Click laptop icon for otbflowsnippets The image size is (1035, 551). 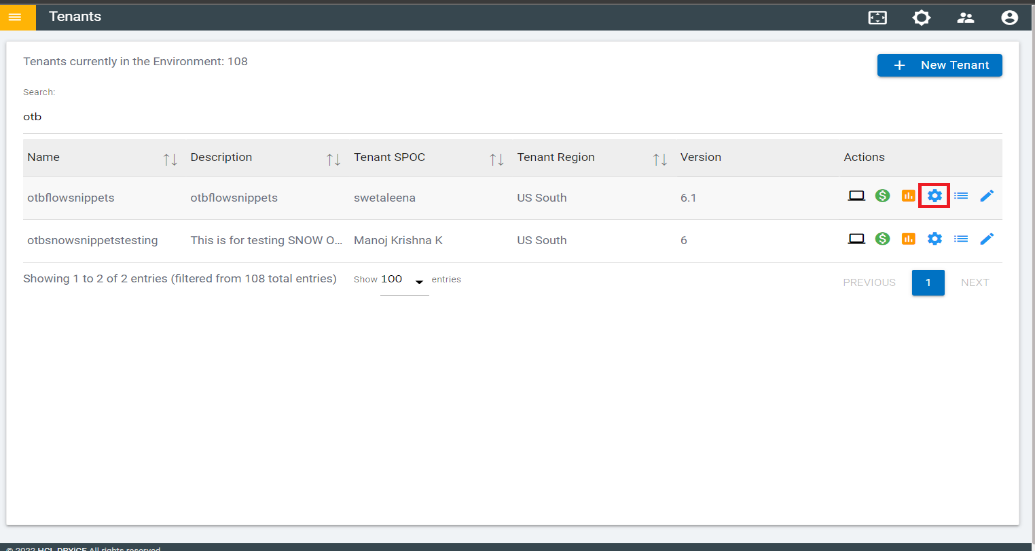[x=856, y=196]
